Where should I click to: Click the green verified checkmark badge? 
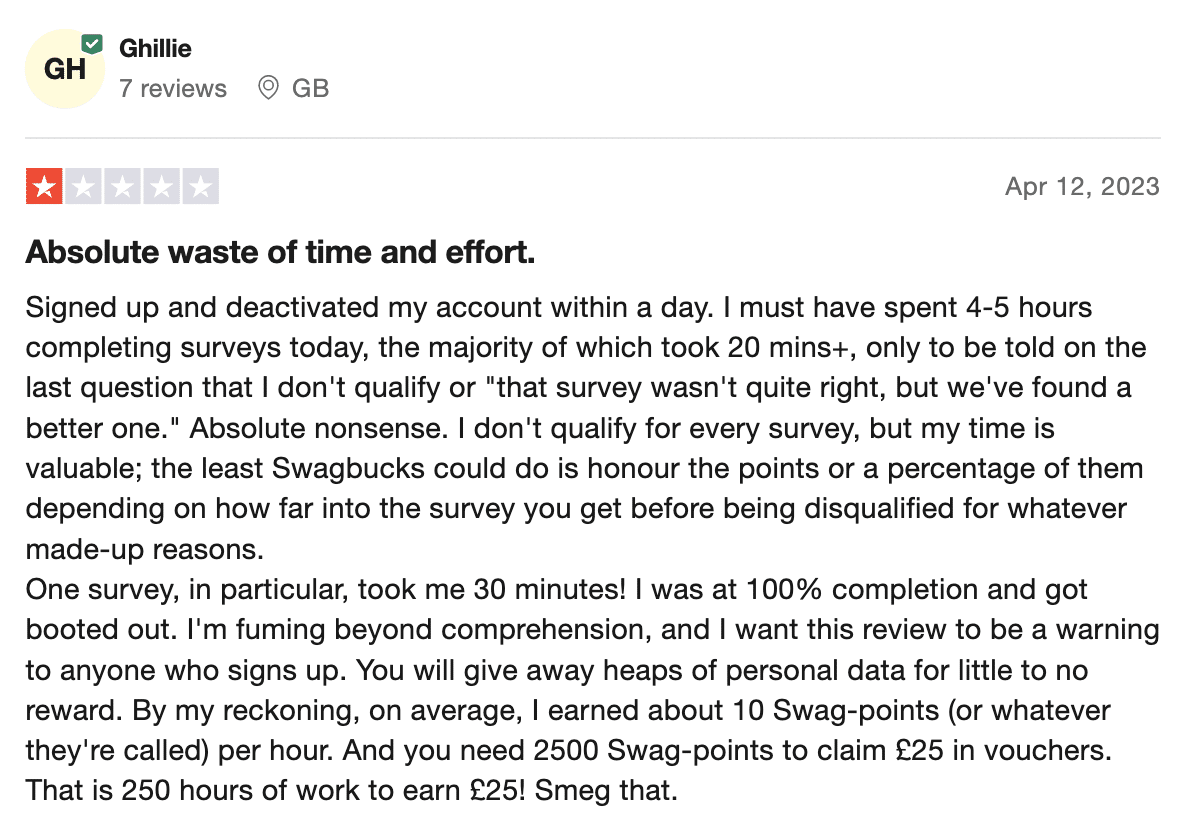(x=92, y=44)
